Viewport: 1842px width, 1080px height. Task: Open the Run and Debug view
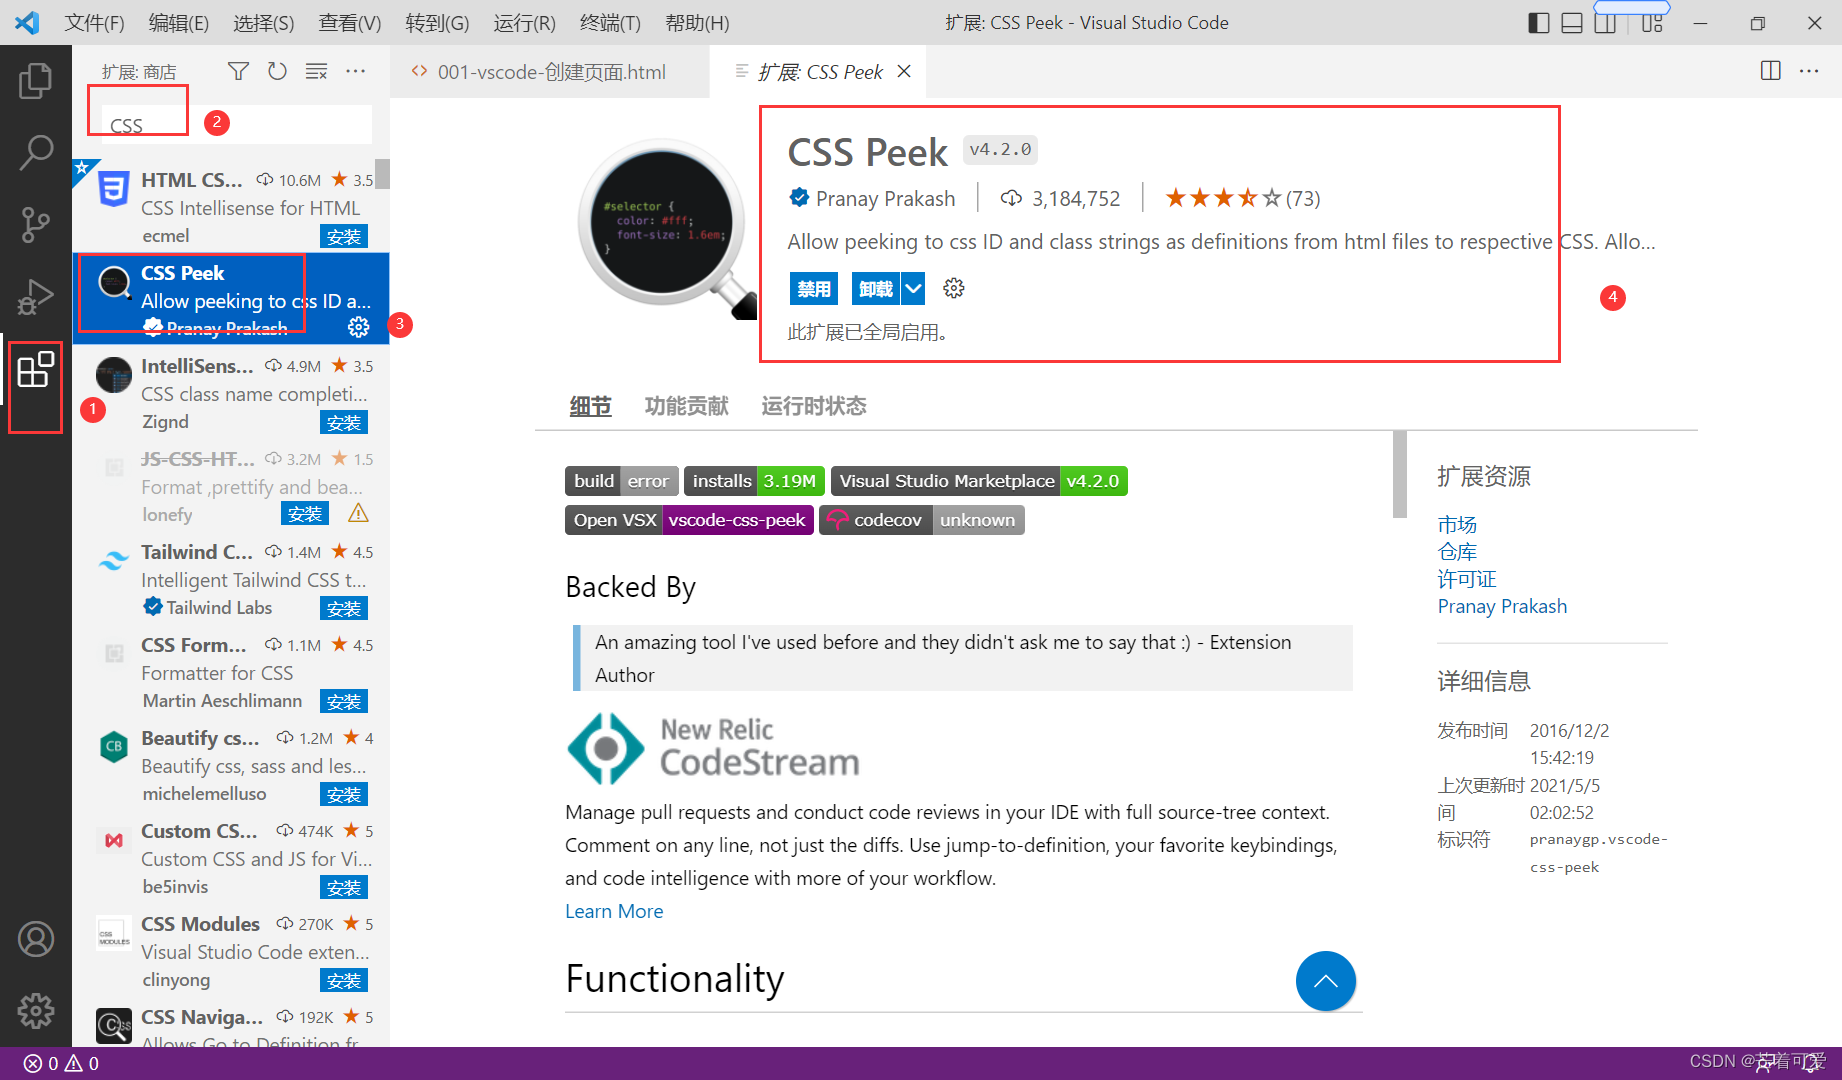point(36,297)
